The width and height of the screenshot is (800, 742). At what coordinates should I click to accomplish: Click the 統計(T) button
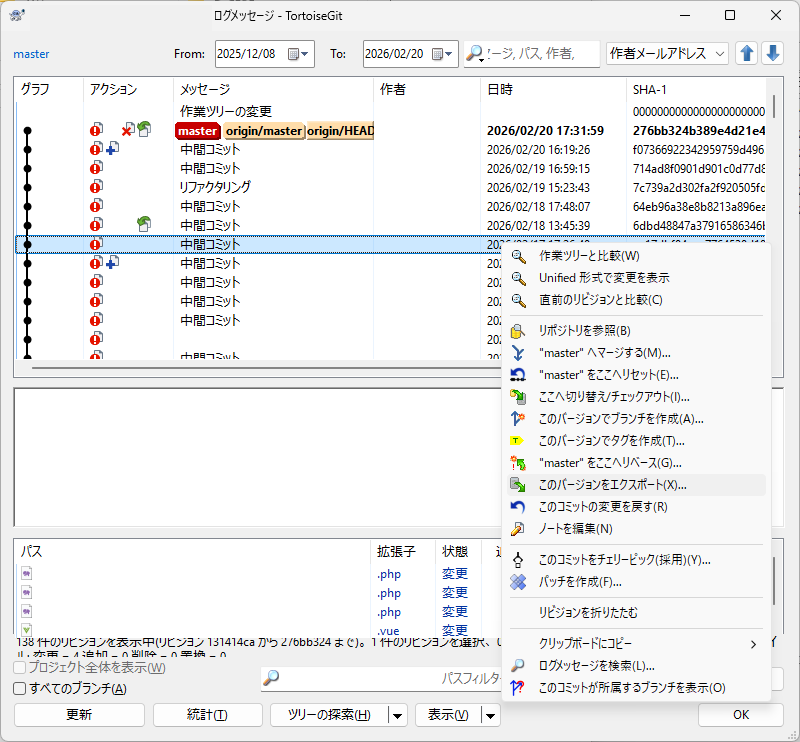[207, 715]
